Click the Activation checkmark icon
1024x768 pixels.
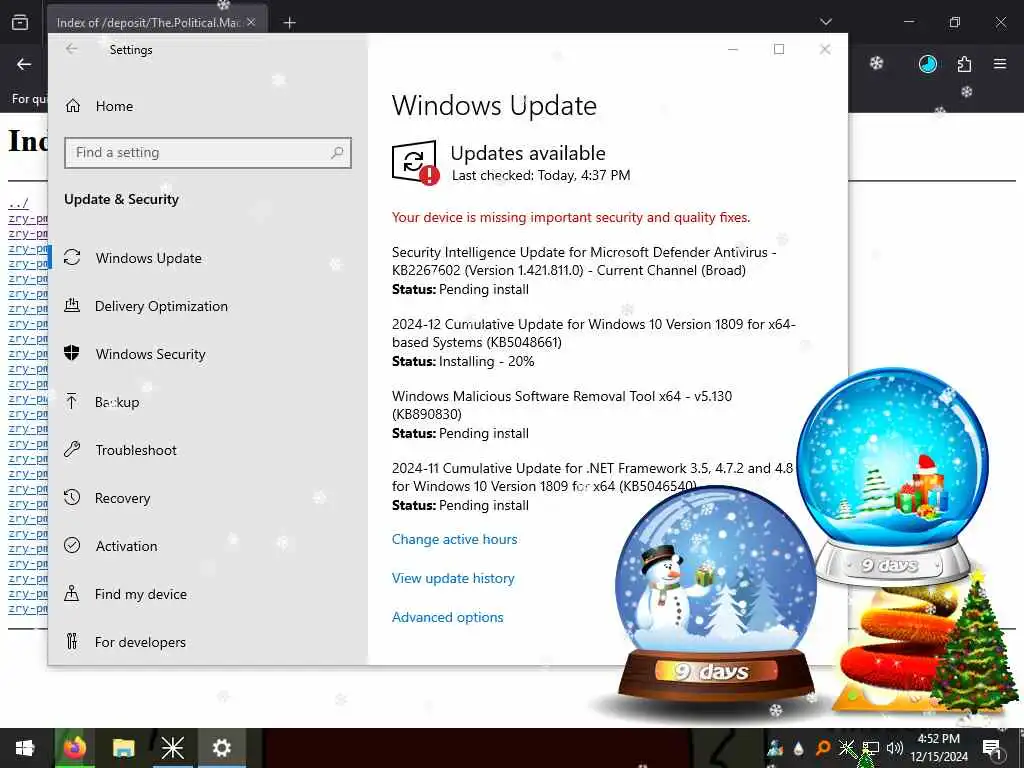point(72,545)
